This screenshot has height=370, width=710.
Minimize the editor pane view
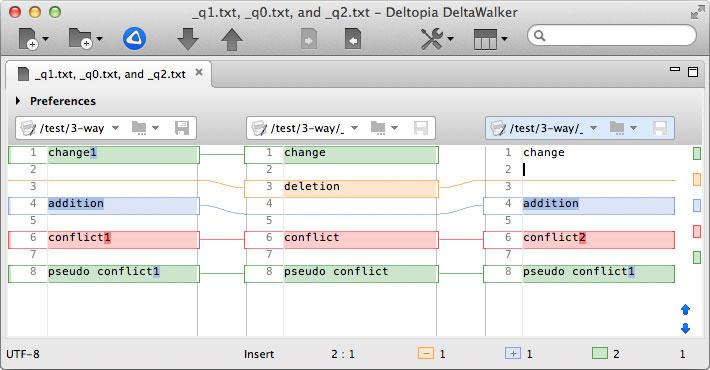pos(675,69)
